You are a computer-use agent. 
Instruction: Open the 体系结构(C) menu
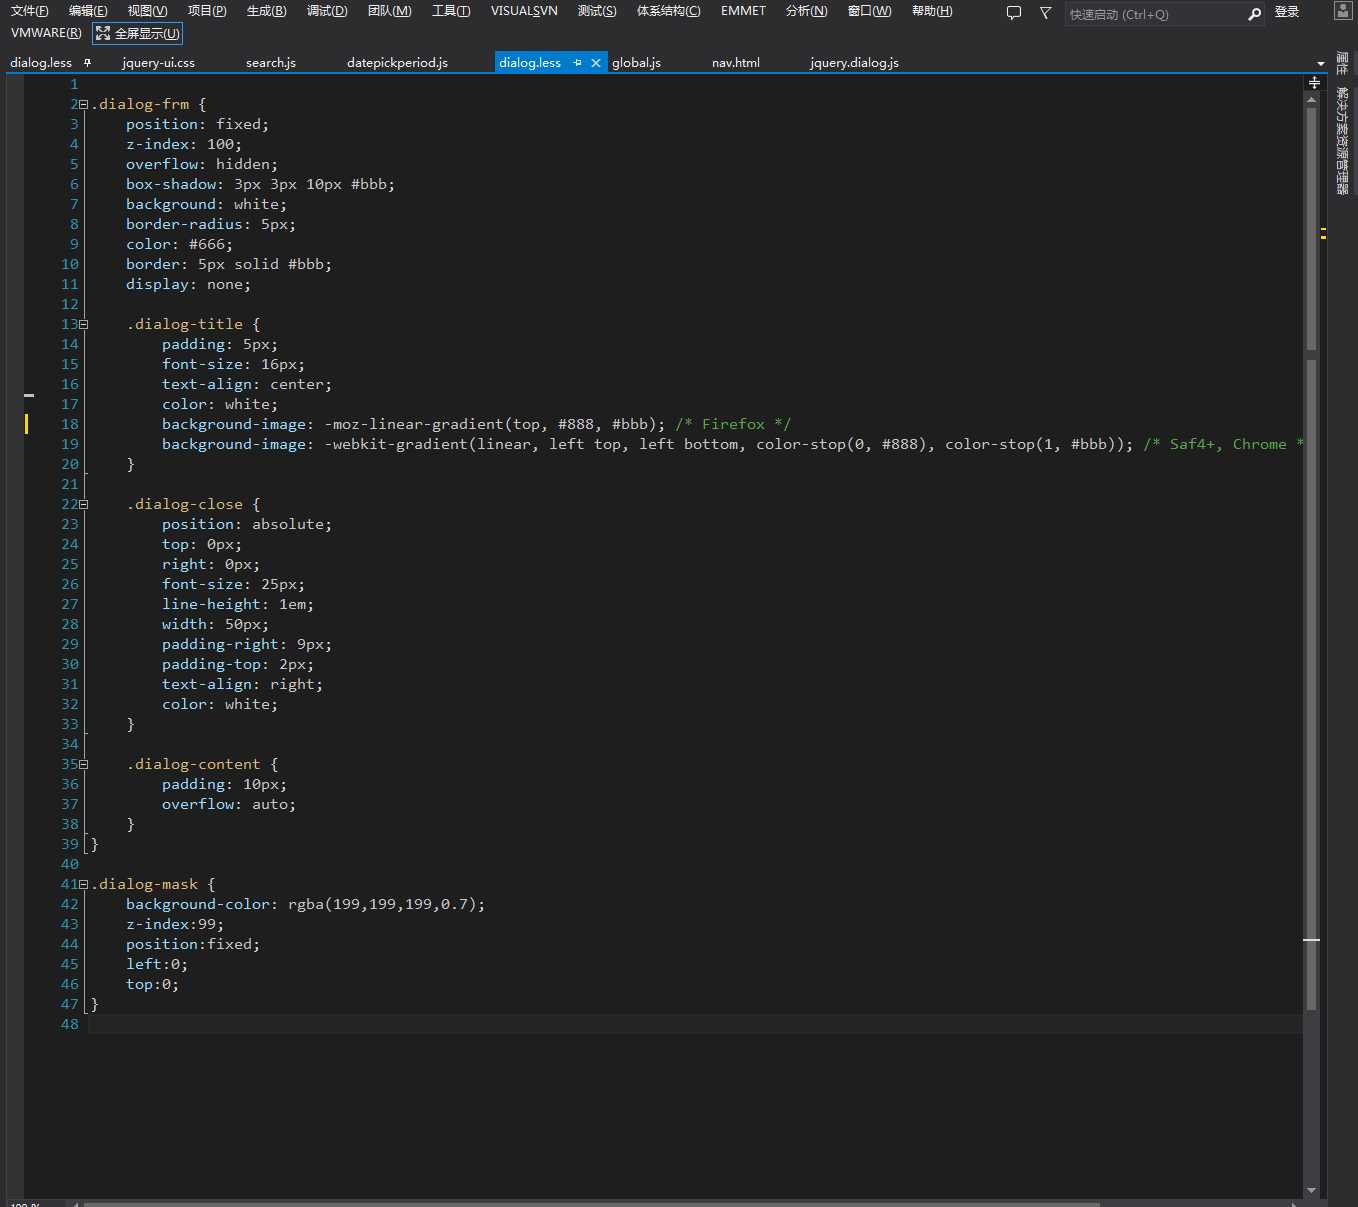668,11
